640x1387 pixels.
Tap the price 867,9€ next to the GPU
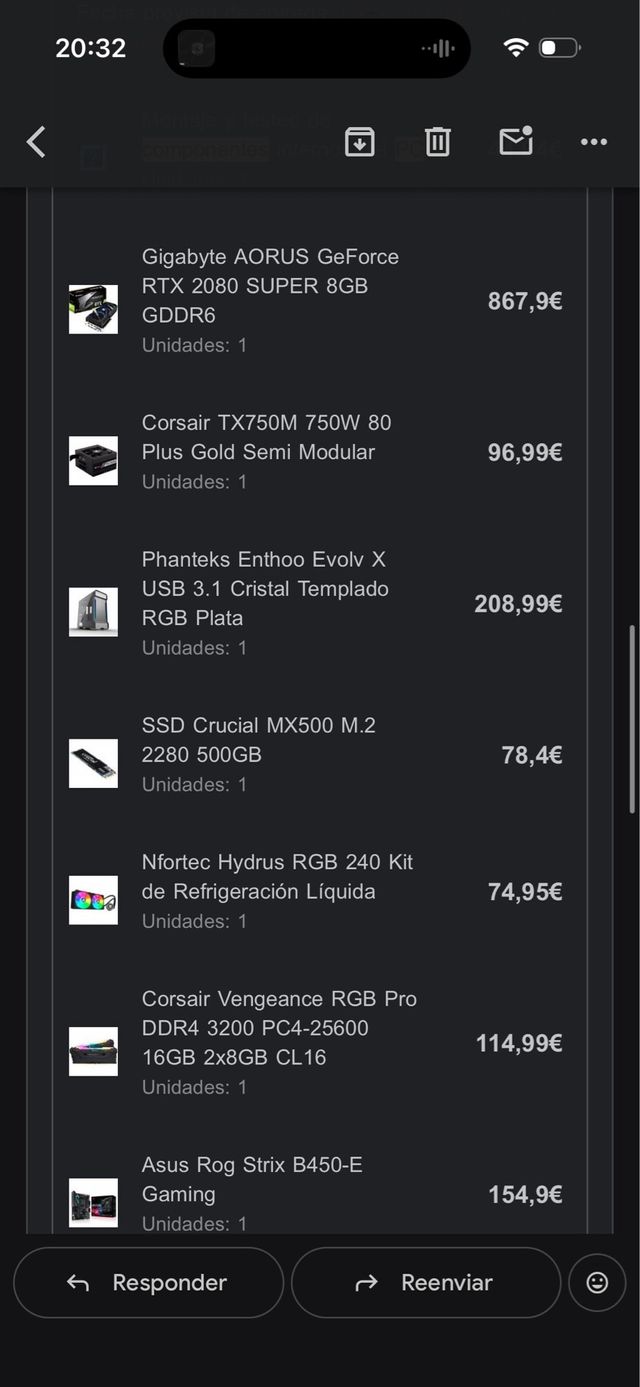pyautogui.click(x=524, y=301)
